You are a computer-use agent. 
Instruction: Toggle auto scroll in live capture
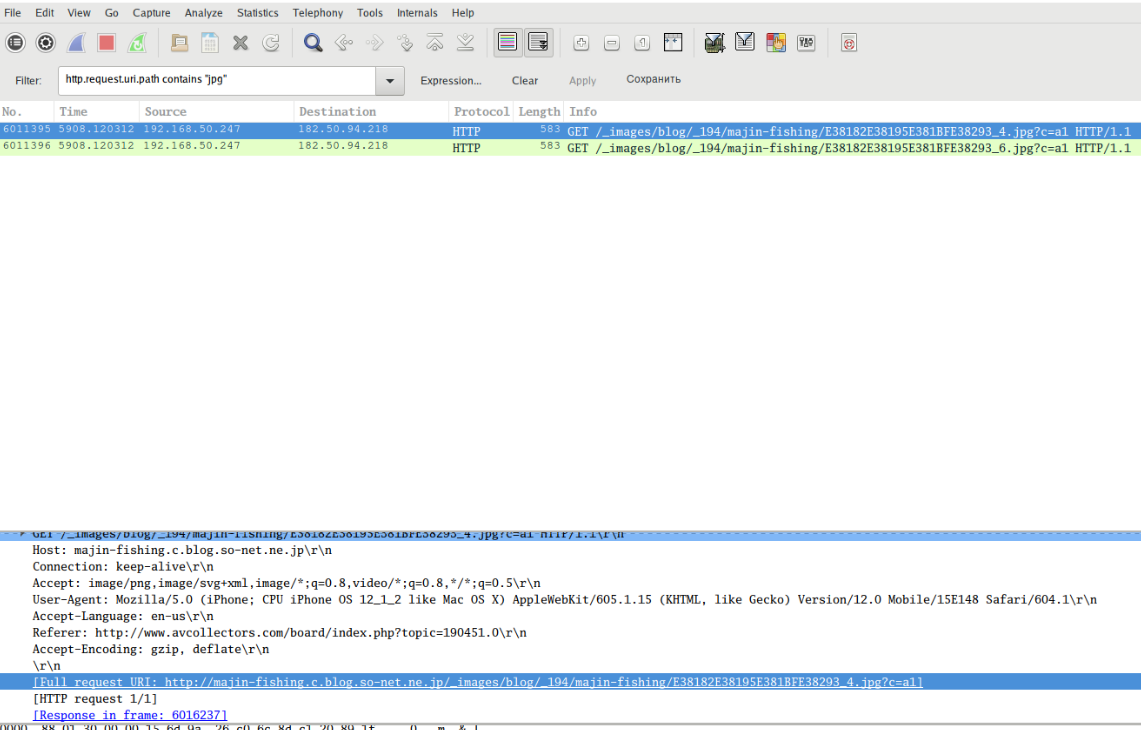[x=538, y=43]
